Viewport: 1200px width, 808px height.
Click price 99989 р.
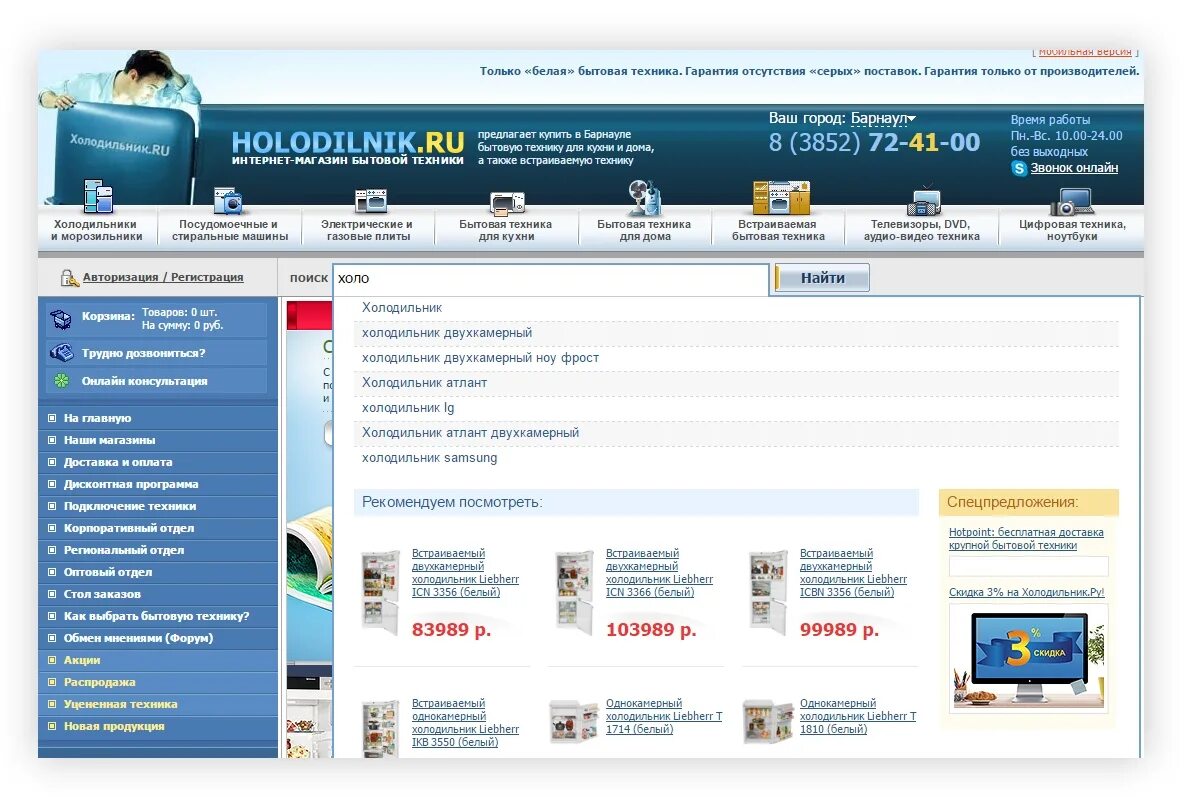tap(839, 630)
